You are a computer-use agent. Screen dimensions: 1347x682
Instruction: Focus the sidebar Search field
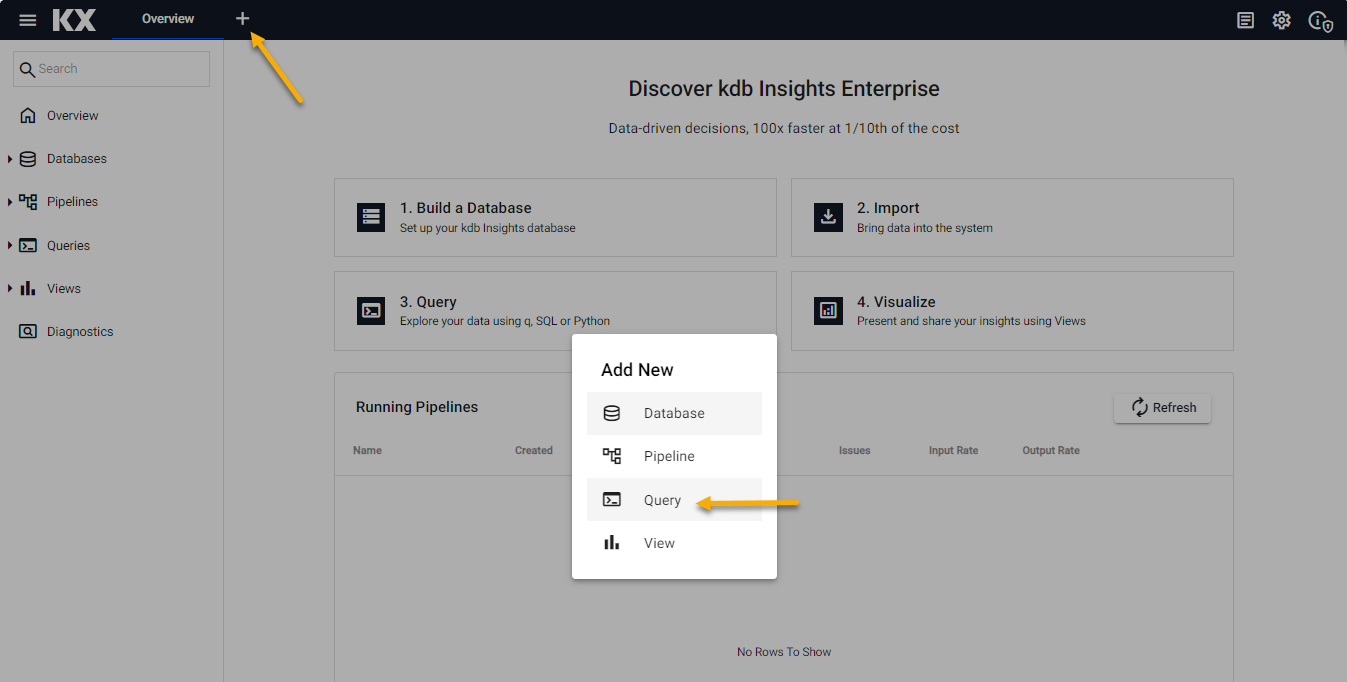click(x=111, y=69)
